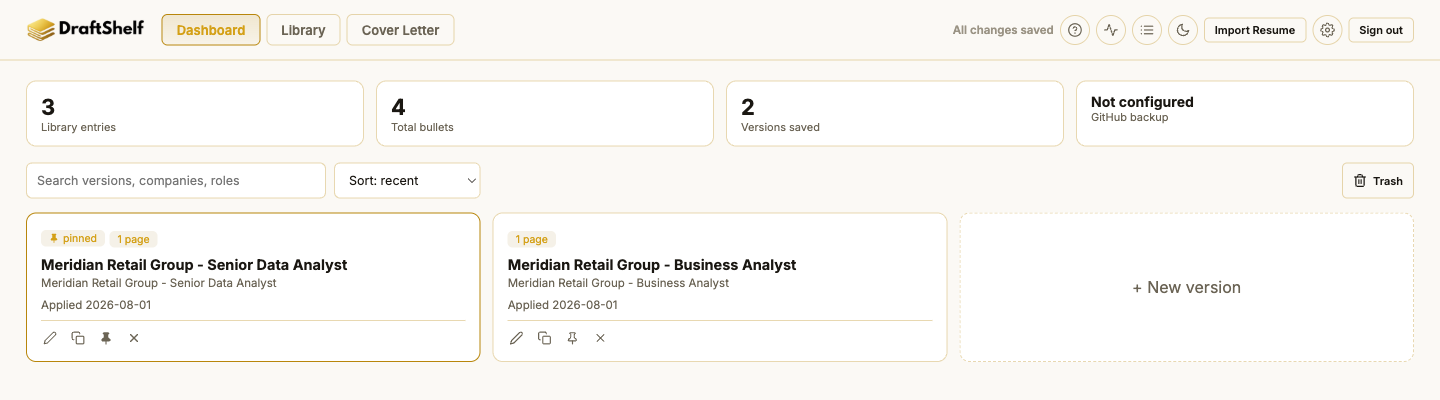Viewport: 1440px width, 400px height.
Task: Open the help question-mark icon
Action: [x=1075, y=30]
